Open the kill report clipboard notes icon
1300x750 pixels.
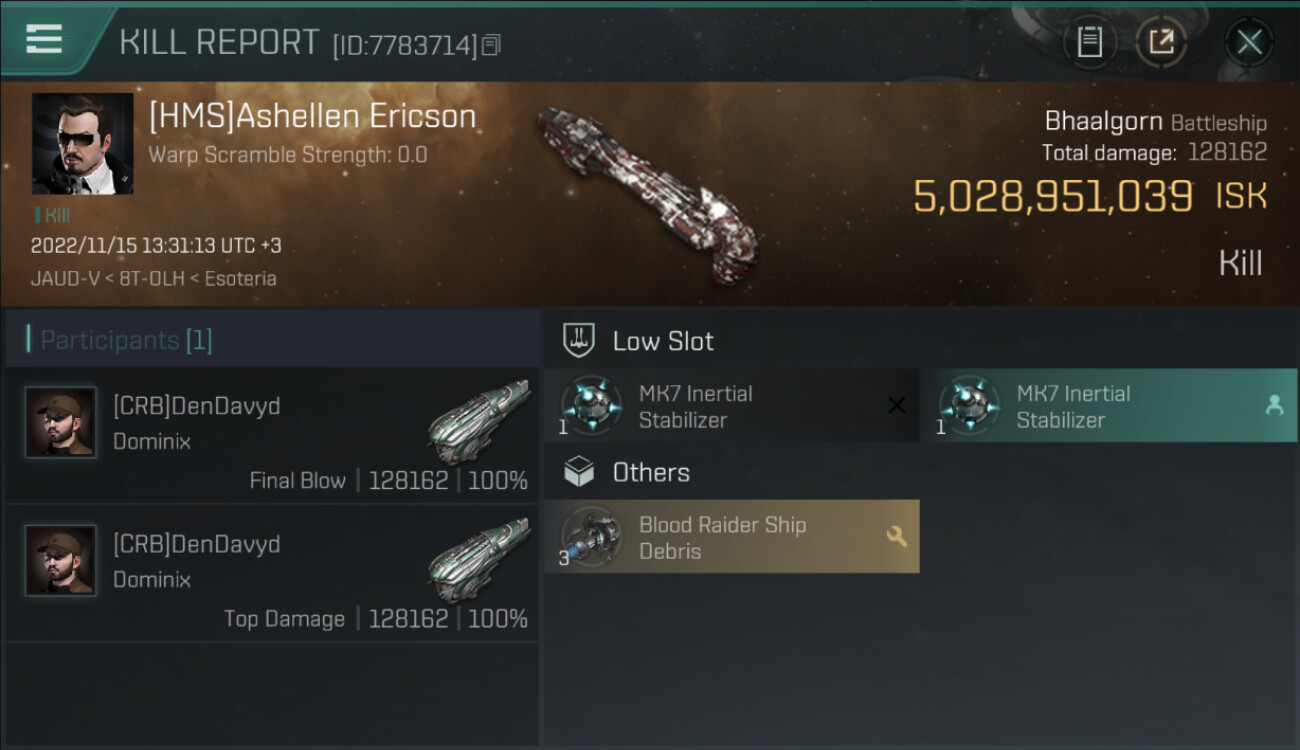point(1089,42)
